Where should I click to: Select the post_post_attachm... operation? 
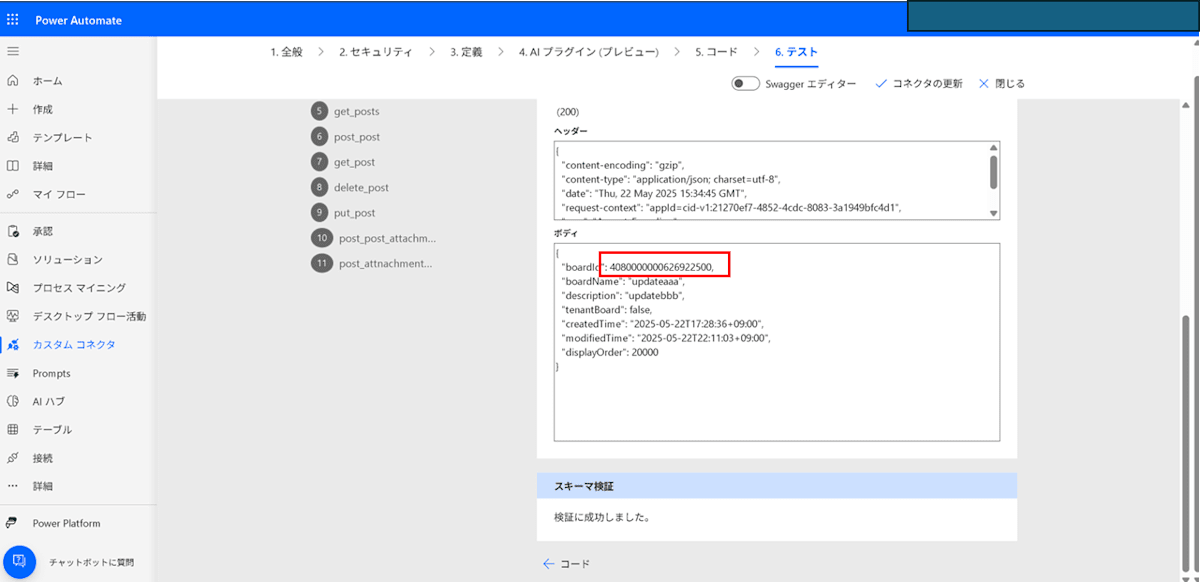pos(388,238)
